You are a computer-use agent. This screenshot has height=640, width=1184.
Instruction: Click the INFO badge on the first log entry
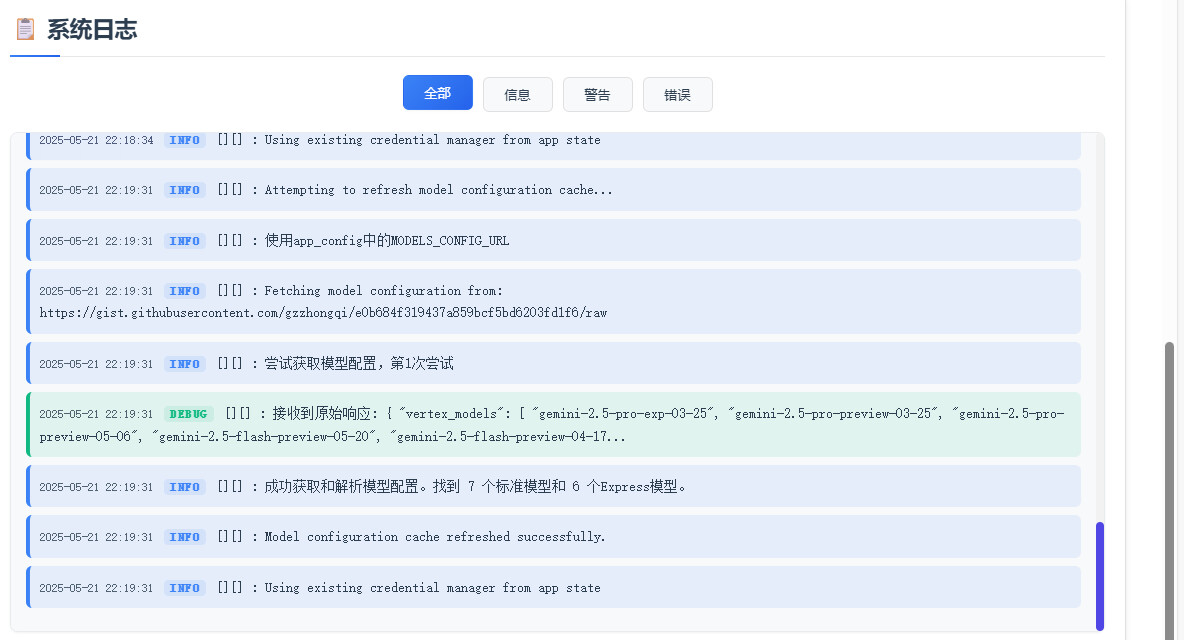(x=184, y=140)
